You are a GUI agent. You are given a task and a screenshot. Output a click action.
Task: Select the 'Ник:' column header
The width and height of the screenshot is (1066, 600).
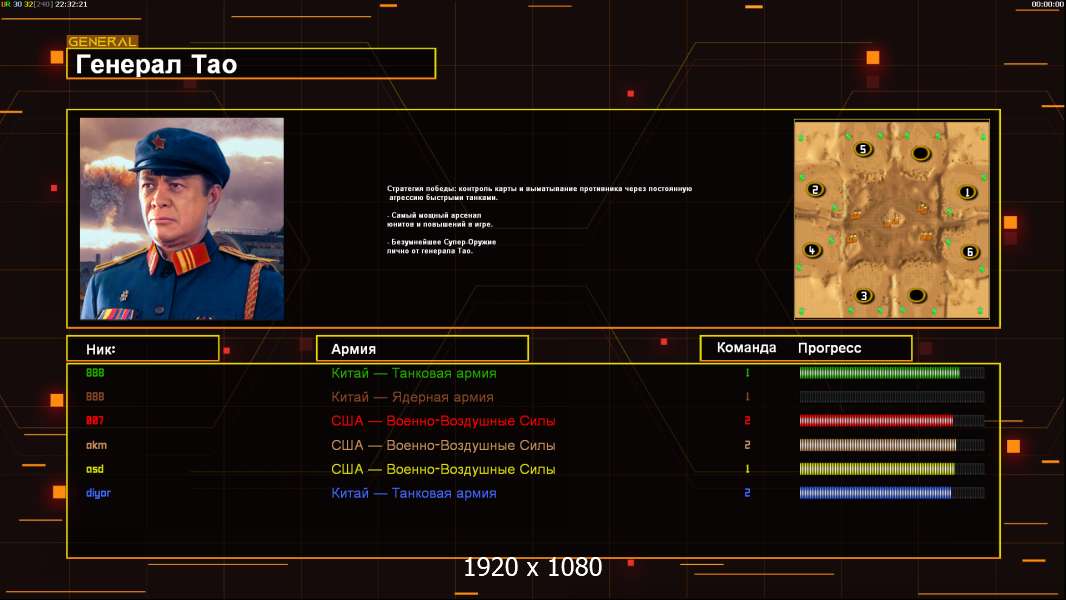(143, 349)
